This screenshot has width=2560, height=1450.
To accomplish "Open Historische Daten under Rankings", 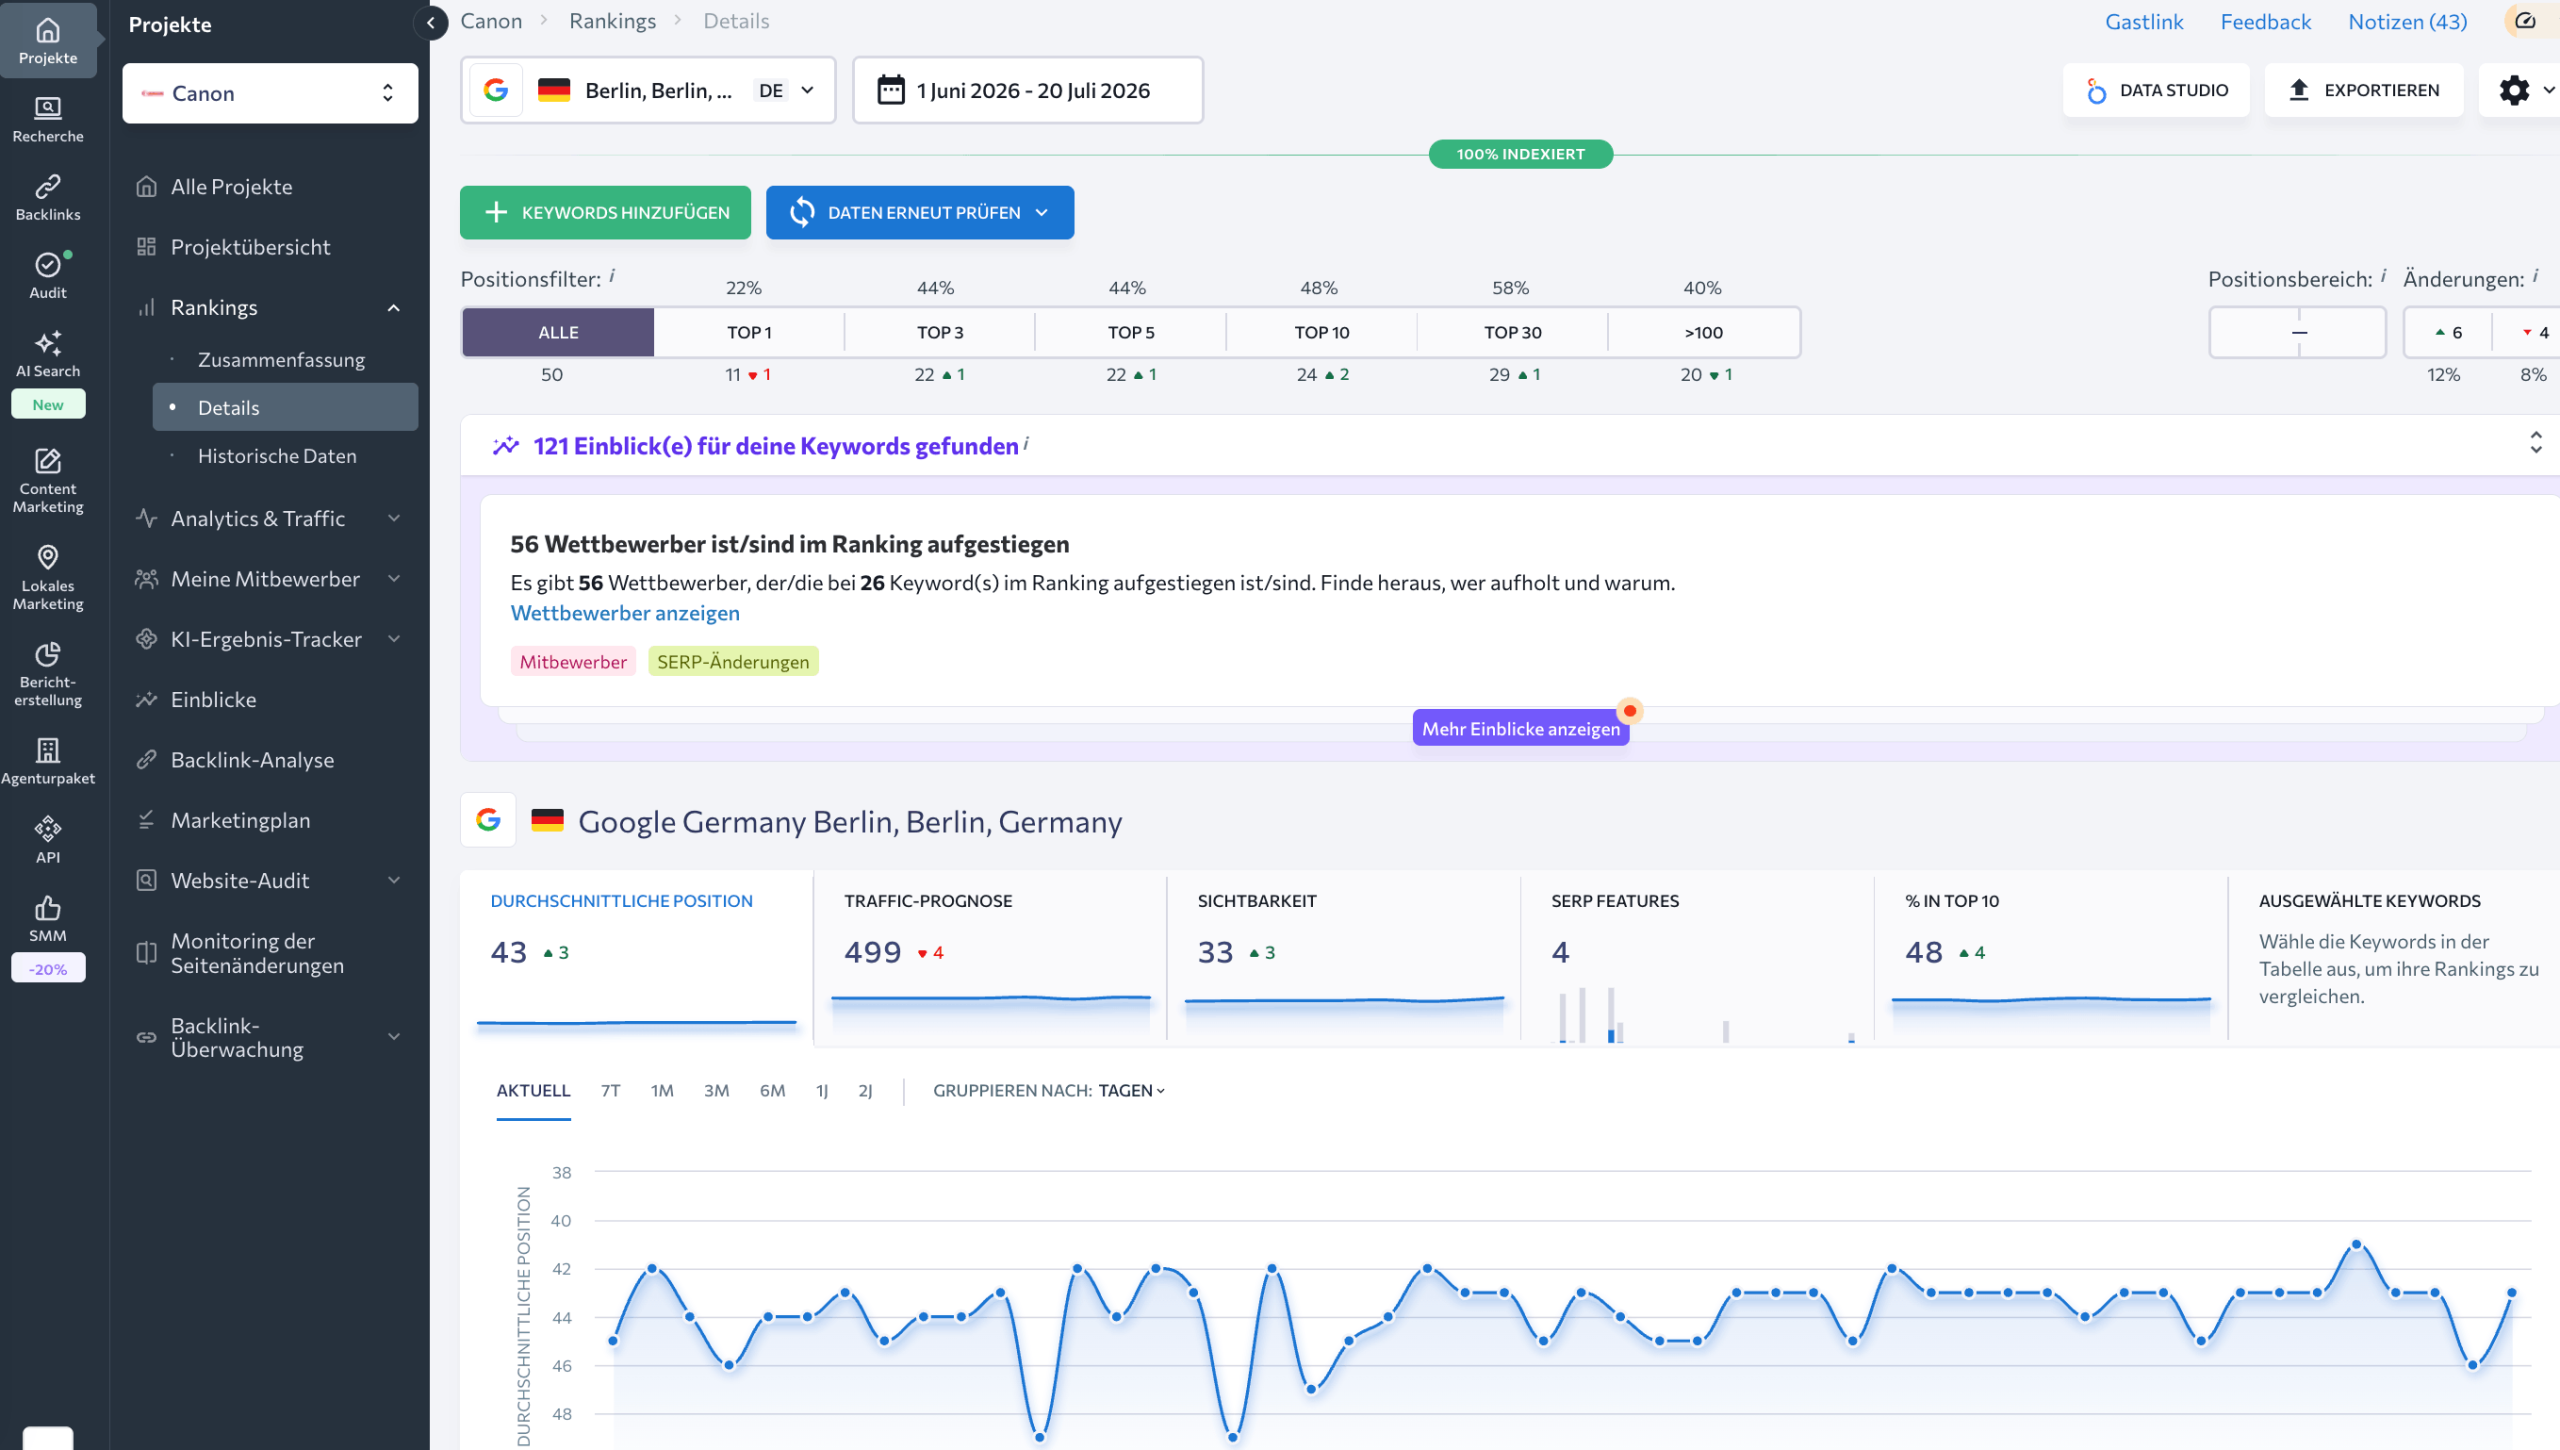I will click(277, 456).
